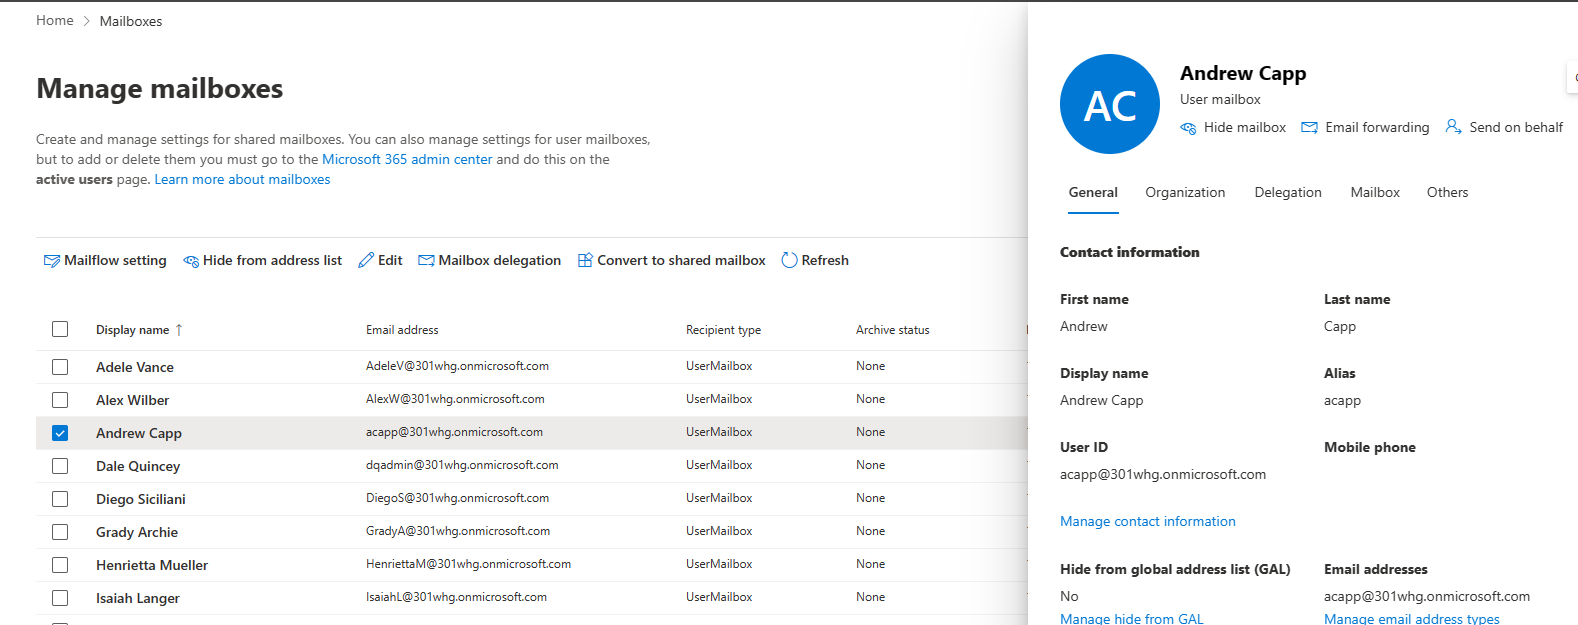Click the Convert to shared mailbox icon
The width and height of the screenshot is (1578, 625).
pyautogui.click(x=585, y=260)
